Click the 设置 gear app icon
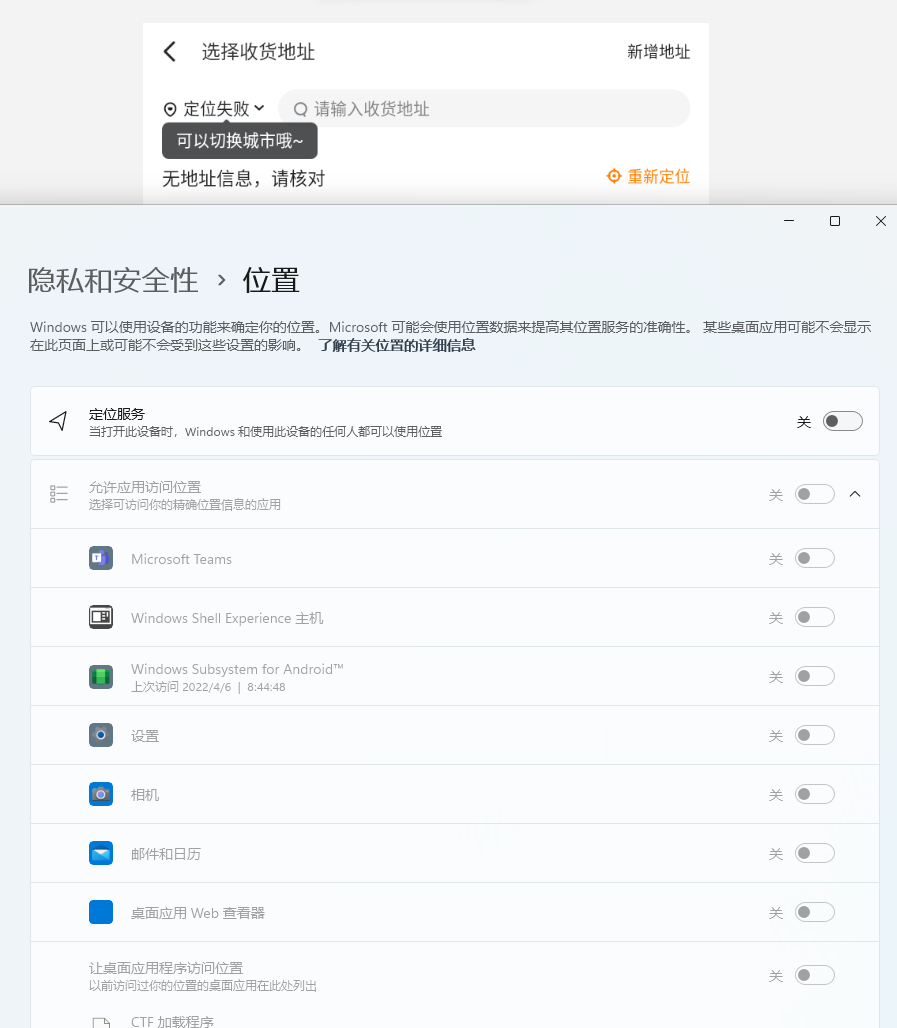 (x=101, y=735)
